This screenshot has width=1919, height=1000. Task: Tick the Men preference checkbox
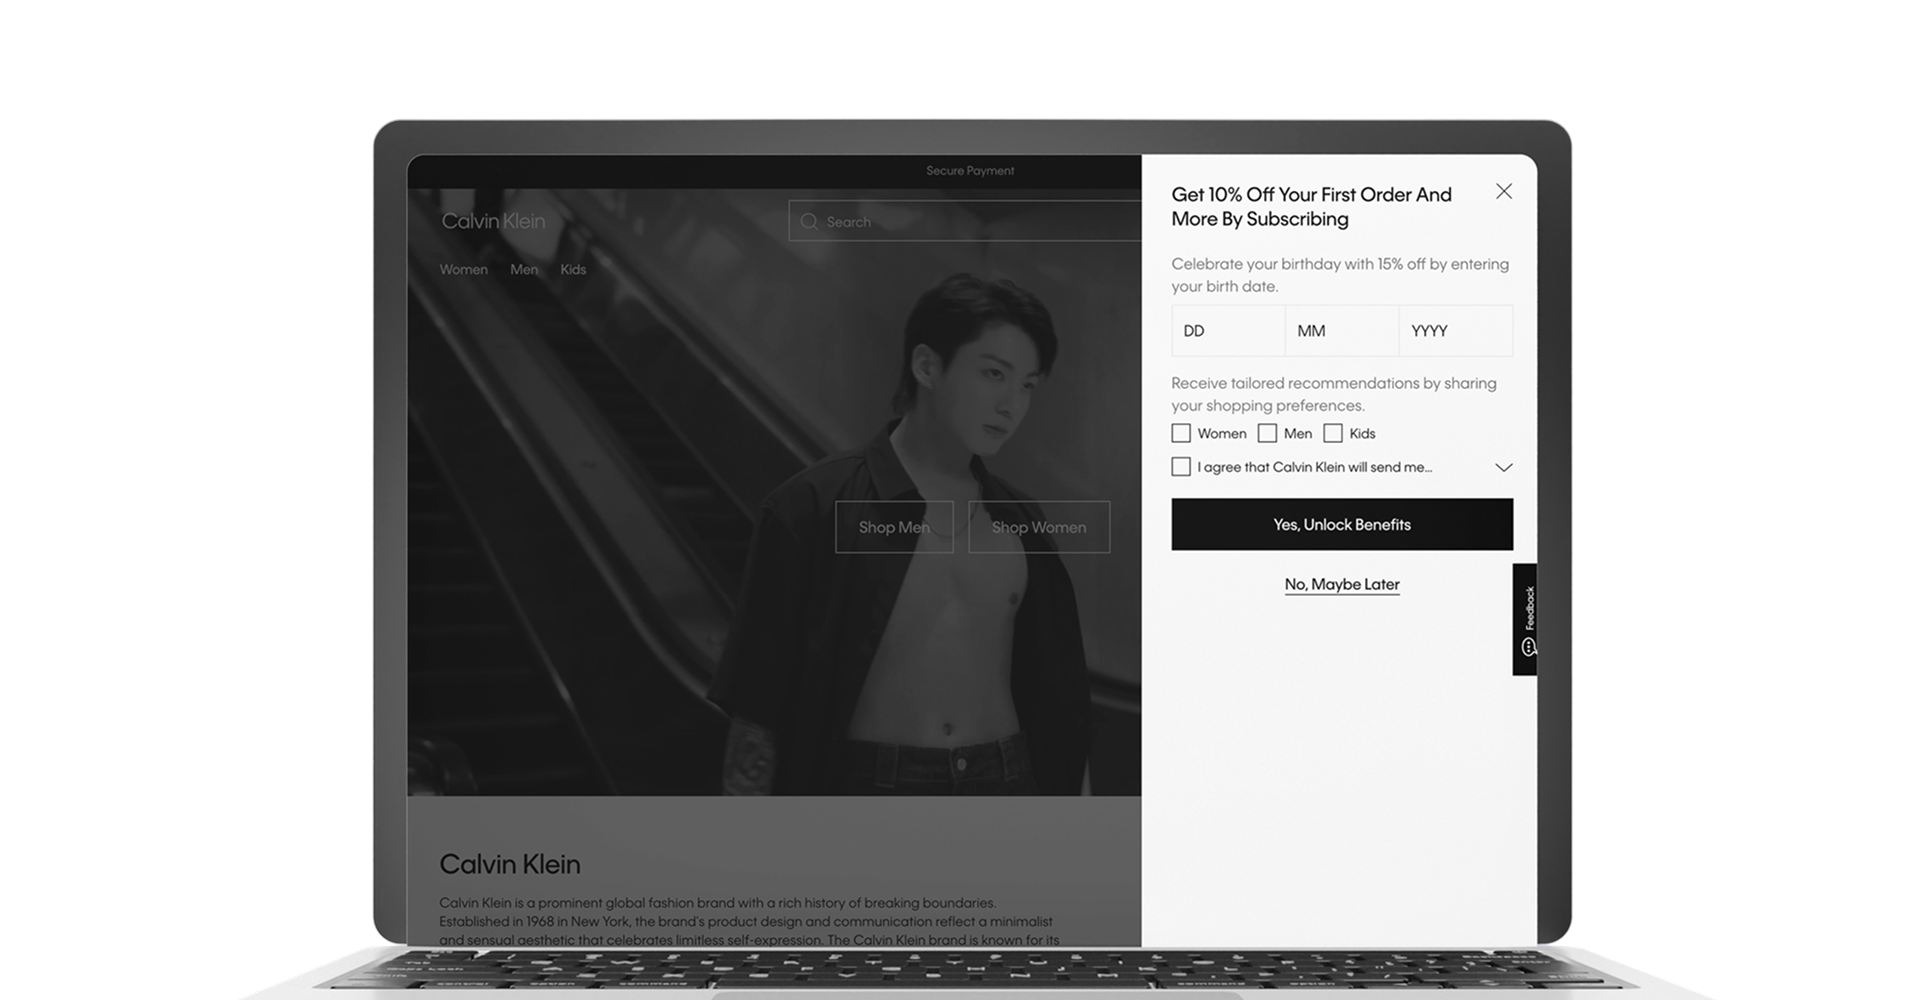coord(1267,433)
